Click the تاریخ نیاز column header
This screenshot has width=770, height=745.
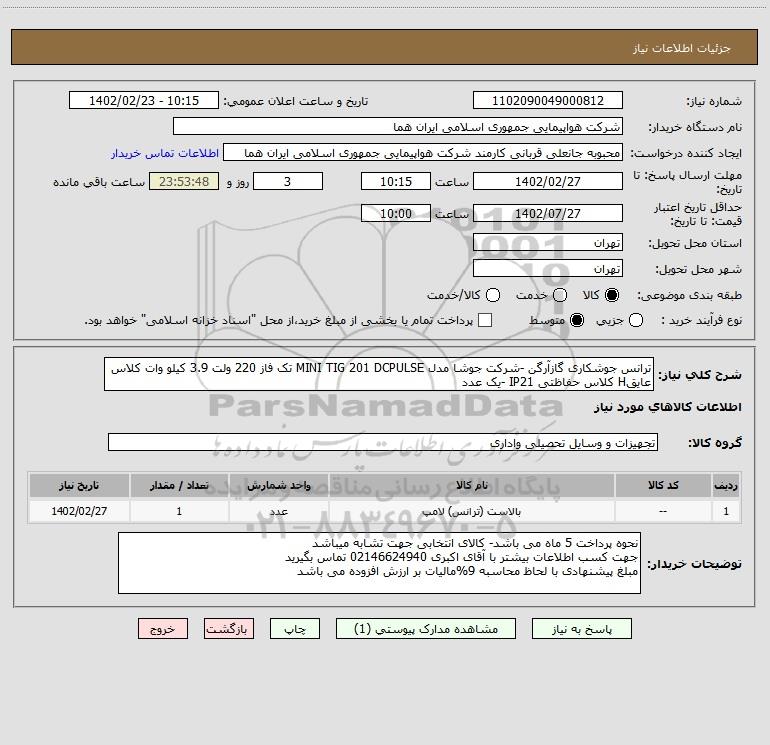pyautogui.click(x=79, y=485)
